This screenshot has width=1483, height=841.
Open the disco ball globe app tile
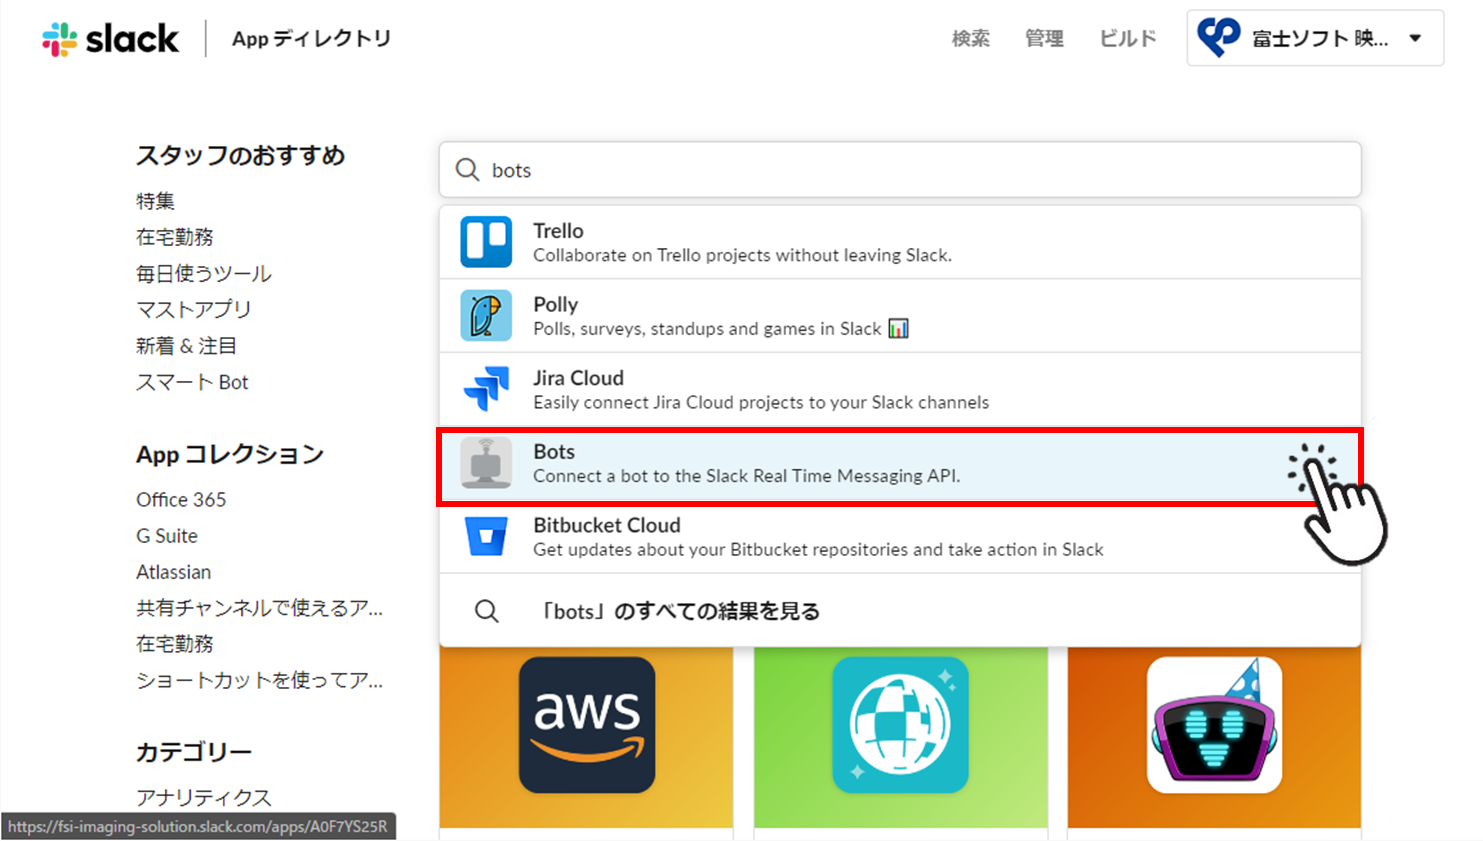pos(900,725)
